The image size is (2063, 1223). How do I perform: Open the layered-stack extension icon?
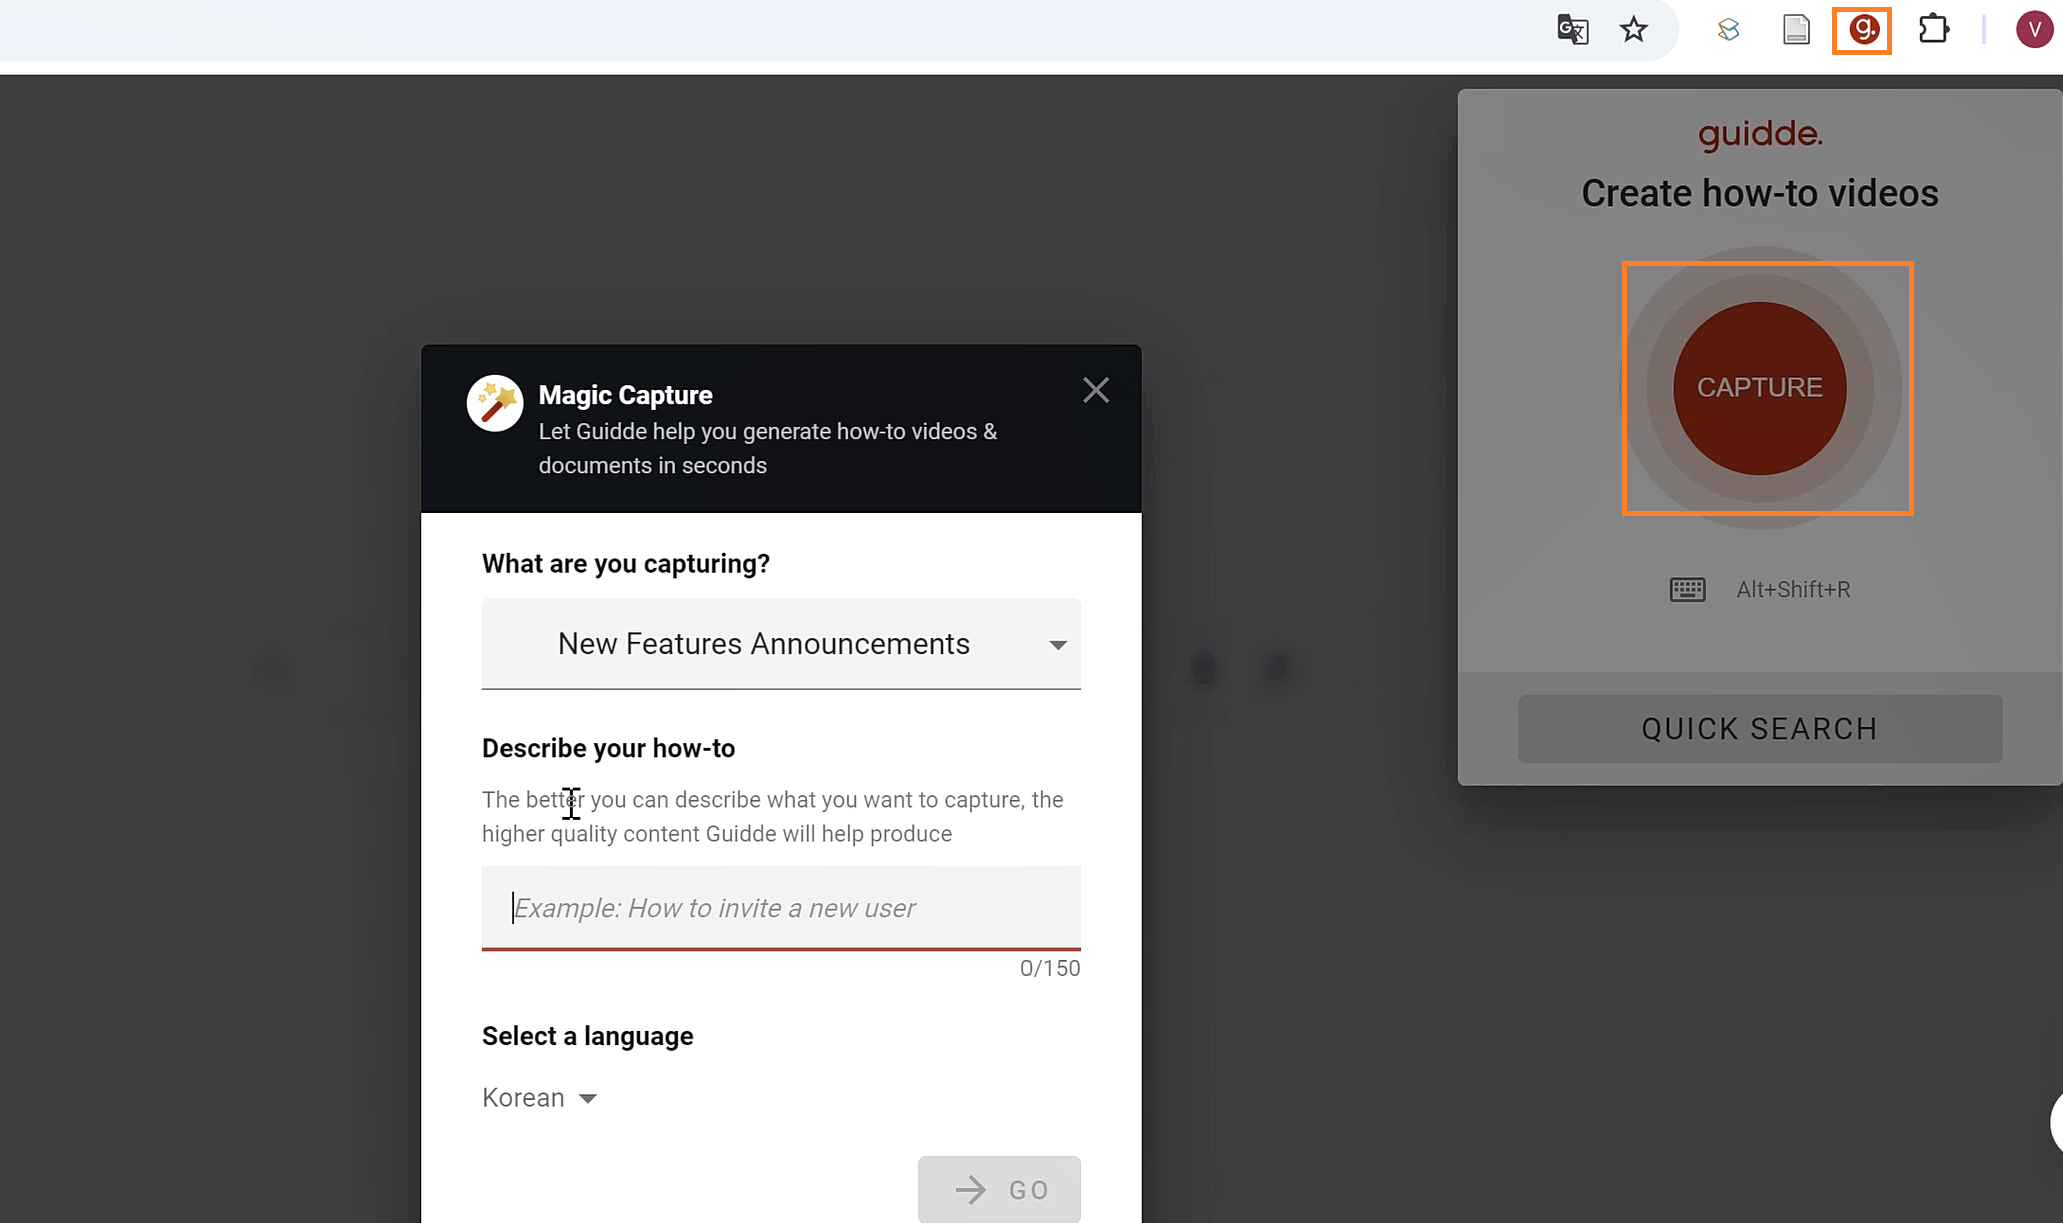(x=1728, y=30)
